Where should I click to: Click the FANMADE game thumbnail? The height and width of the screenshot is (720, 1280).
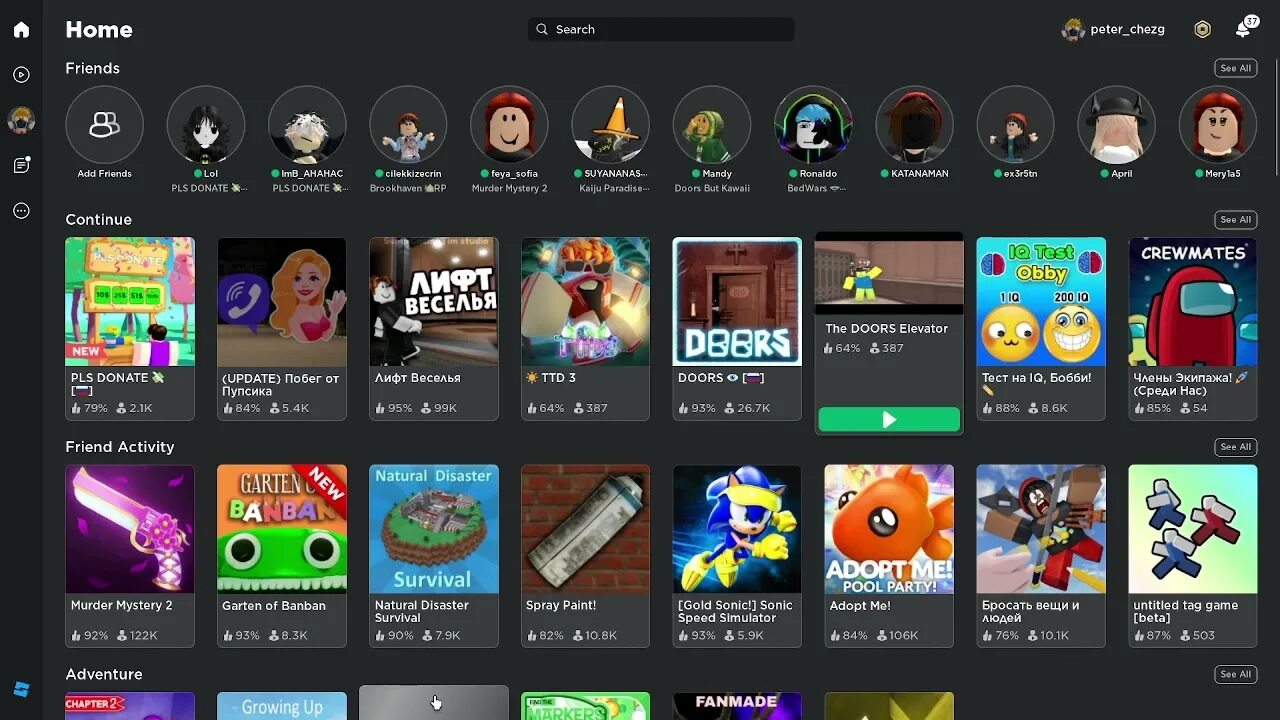click(x=737, y=706)
